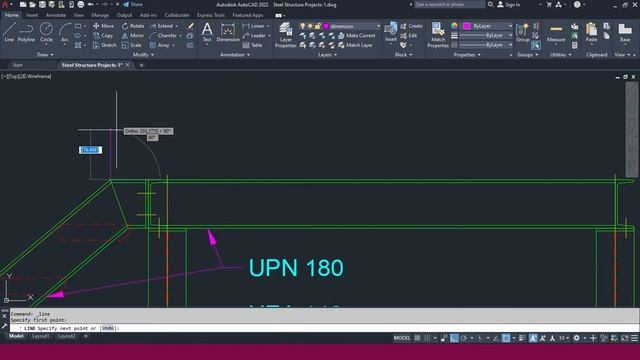This screenshot has width=640, height=360.
Task: Open the Insert block tool
Action: tap(391, 32)
